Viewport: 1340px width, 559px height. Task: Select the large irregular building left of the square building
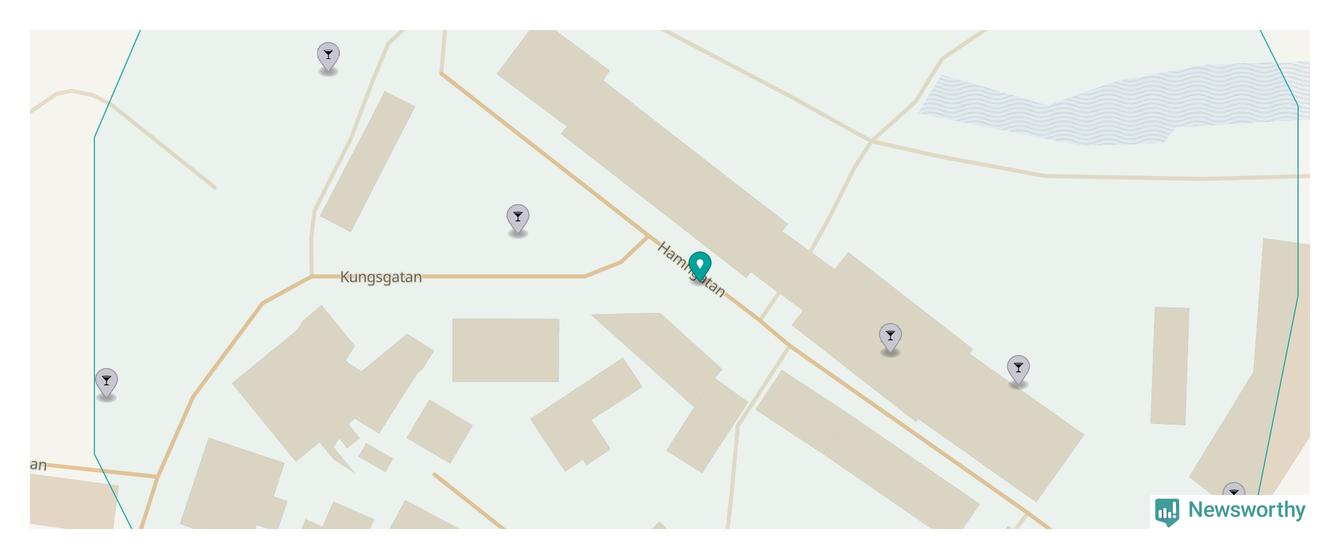[332, 383]
